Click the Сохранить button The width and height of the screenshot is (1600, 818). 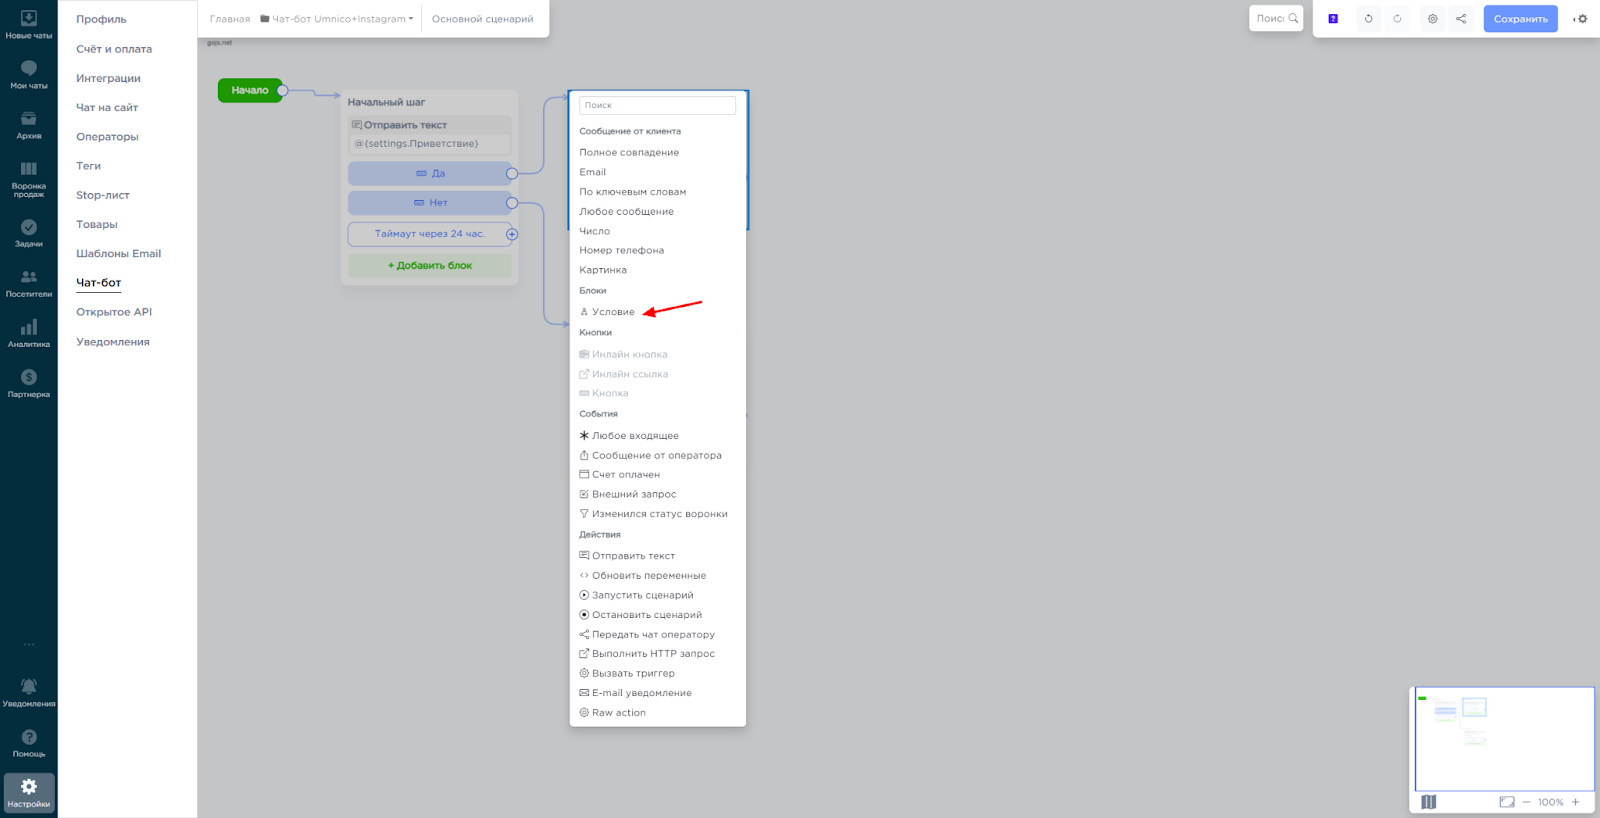[x=1520, y=19]
